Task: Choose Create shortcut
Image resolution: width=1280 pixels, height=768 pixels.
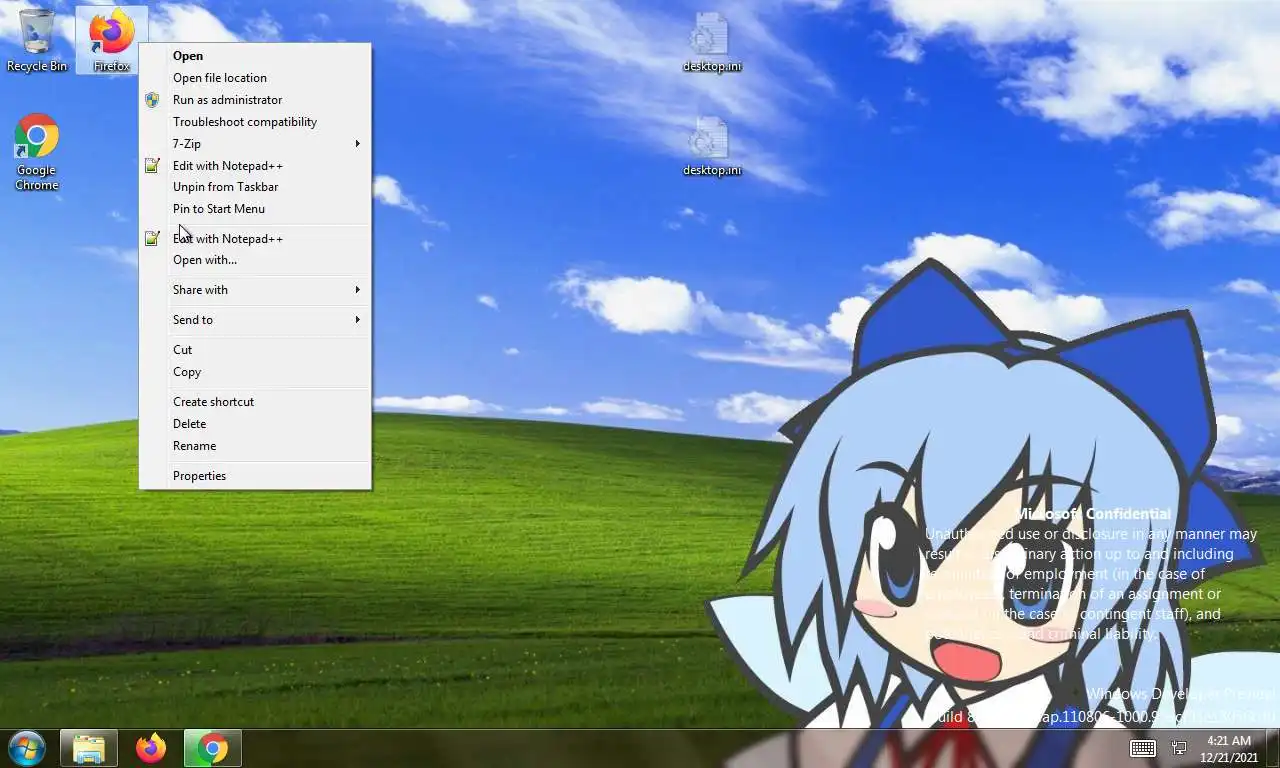Action: tap(255, 402)
